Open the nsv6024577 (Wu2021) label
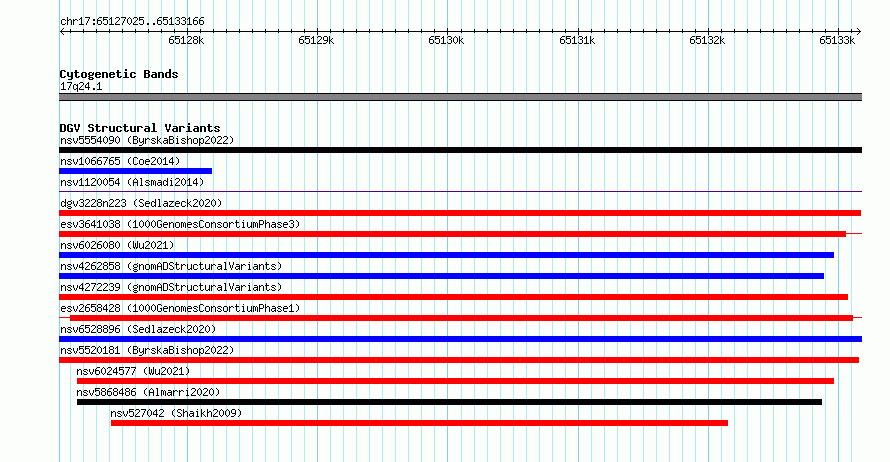Viewport: 890px width, 462px height. [133, 371]
